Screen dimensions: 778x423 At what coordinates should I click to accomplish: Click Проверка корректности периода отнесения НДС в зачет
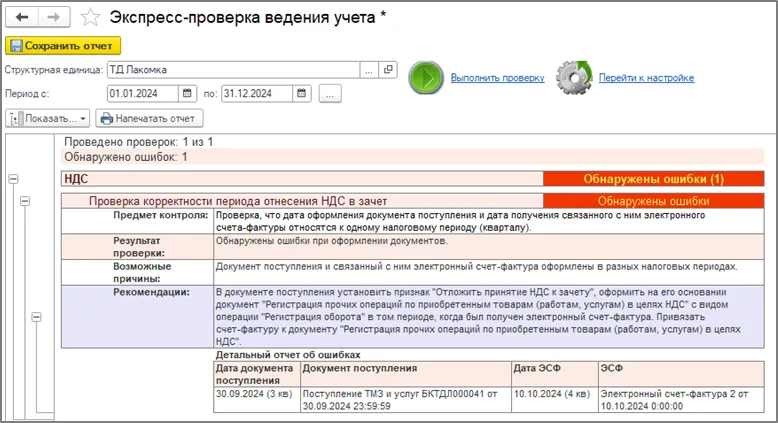coord(238,201)
